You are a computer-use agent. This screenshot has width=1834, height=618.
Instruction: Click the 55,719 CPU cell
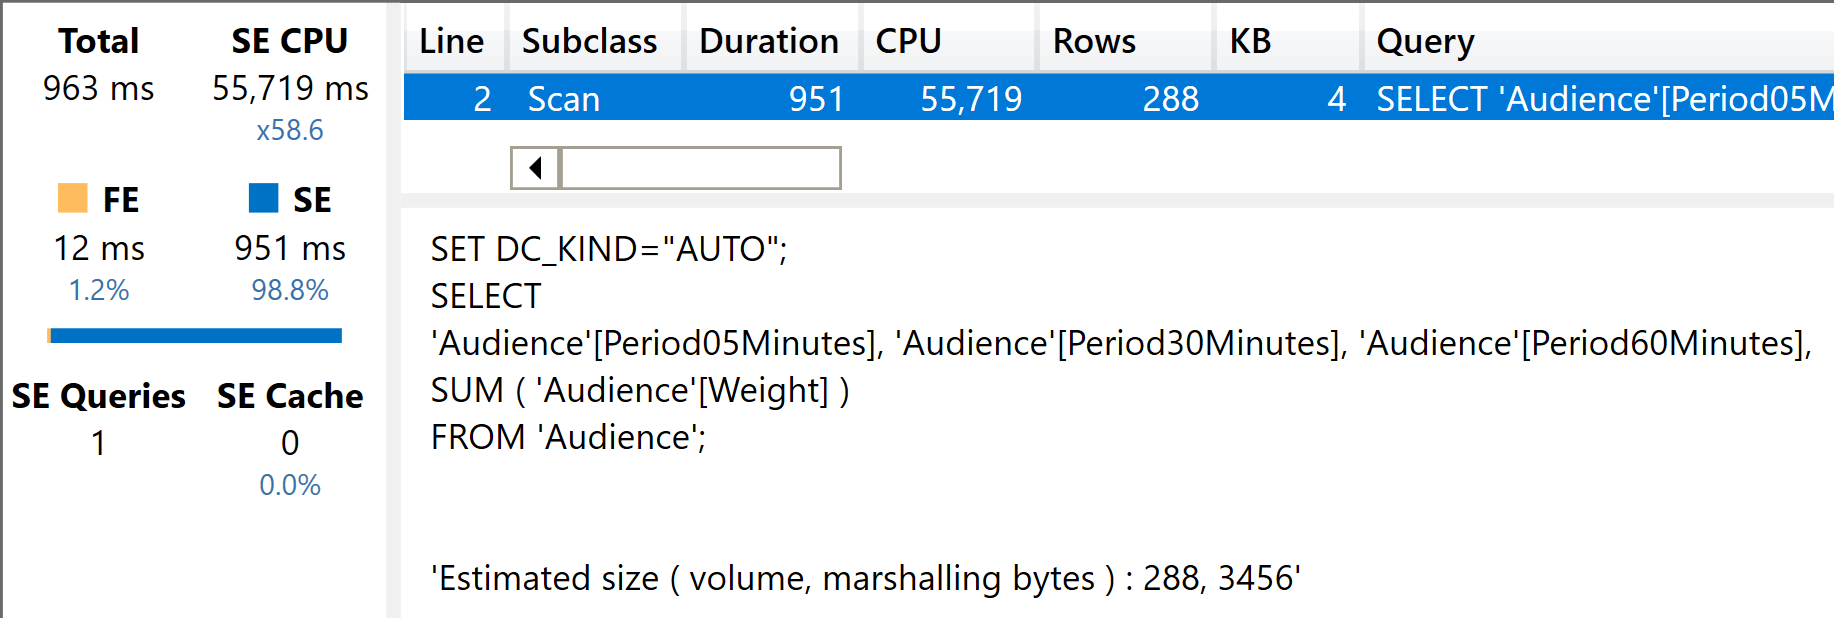click(970, 99)
